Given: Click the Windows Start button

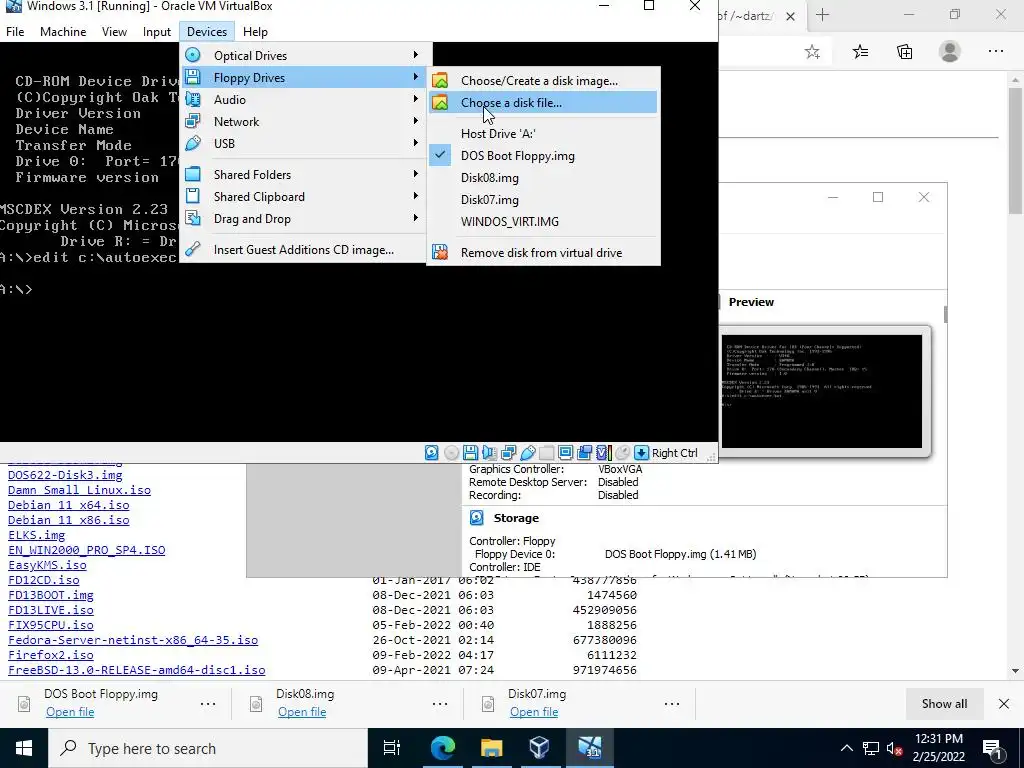Looking at the screenshot, I should pyautogui.click(x=24, y=748).
